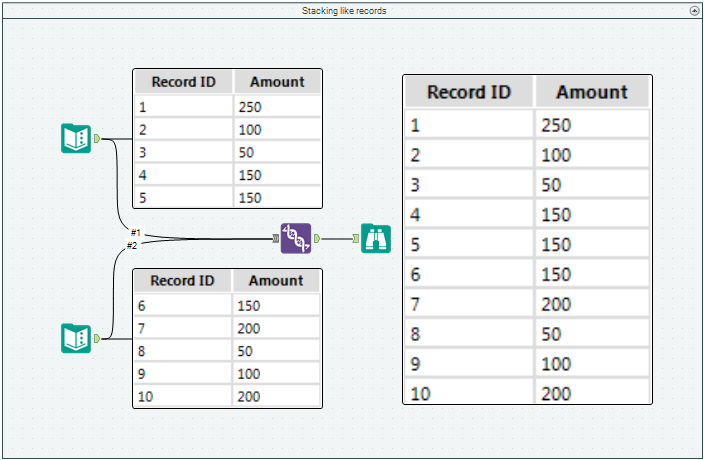This screenshot has height=460, width=704.
Task: Click Record ID 5 in top input table
Action: coord(142,198)
